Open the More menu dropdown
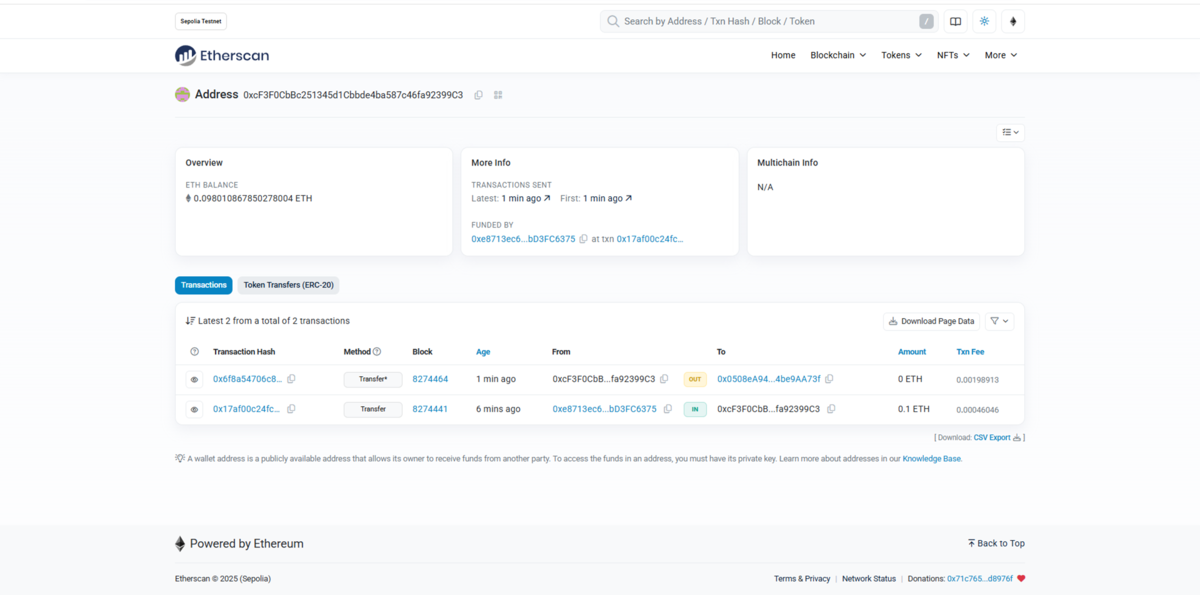The height and width of the screenshot is (595, 1200). pyautogui.click(x=1001, y=55)
